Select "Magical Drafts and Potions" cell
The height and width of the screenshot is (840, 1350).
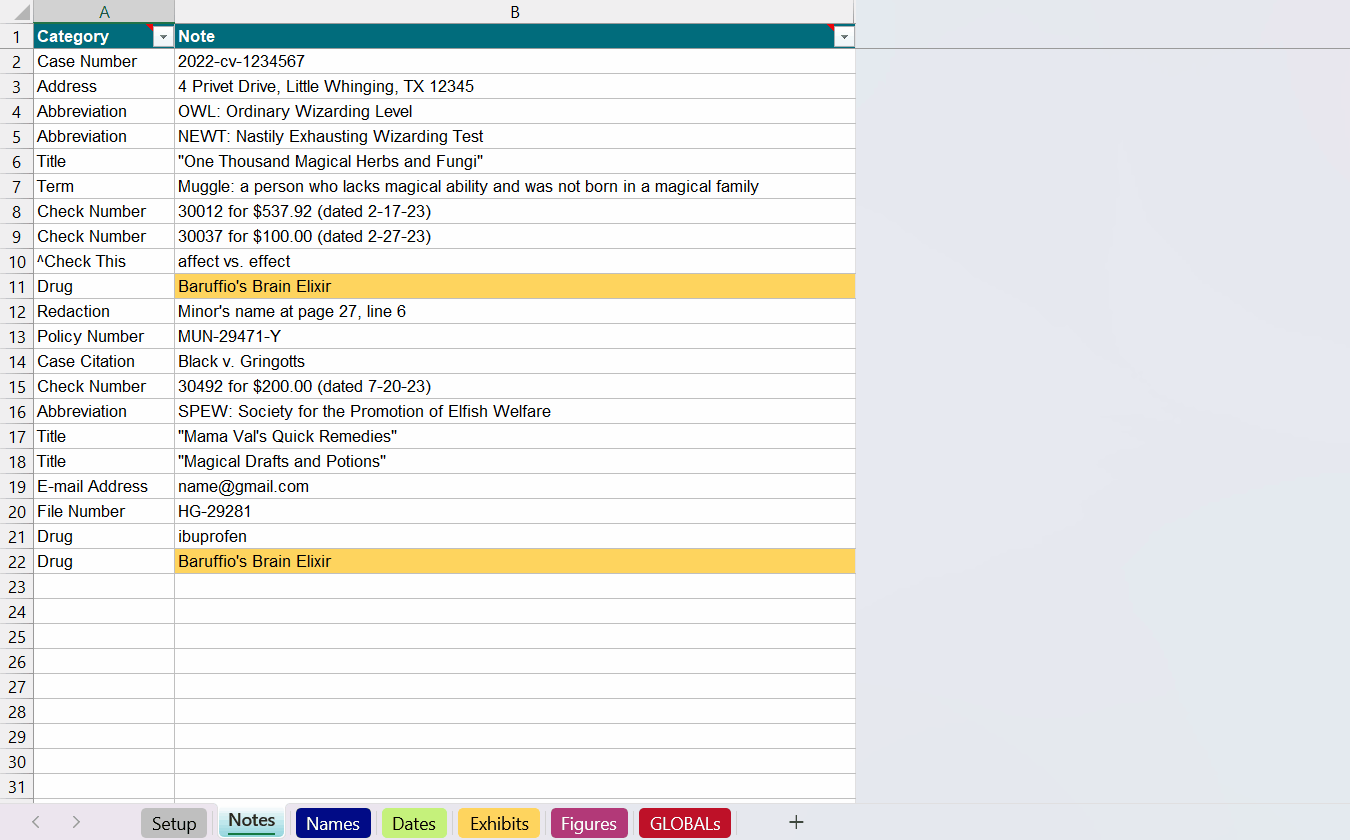[515, 461]
